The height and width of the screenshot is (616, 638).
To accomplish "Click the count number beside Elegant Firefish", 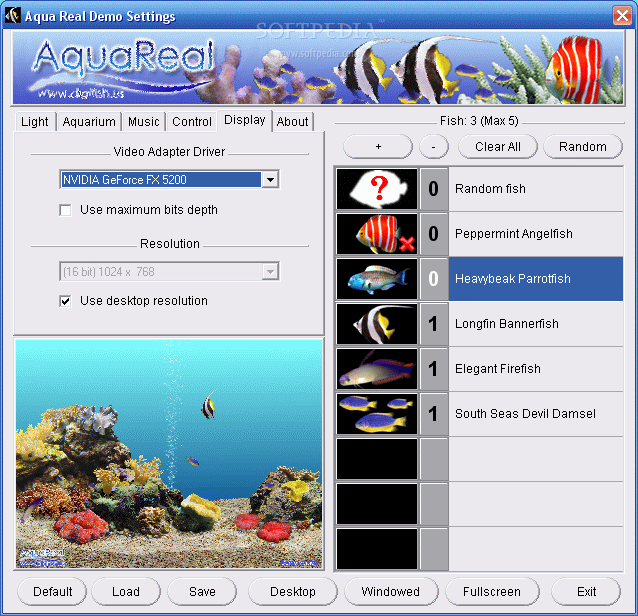I will tap(434, 369).
